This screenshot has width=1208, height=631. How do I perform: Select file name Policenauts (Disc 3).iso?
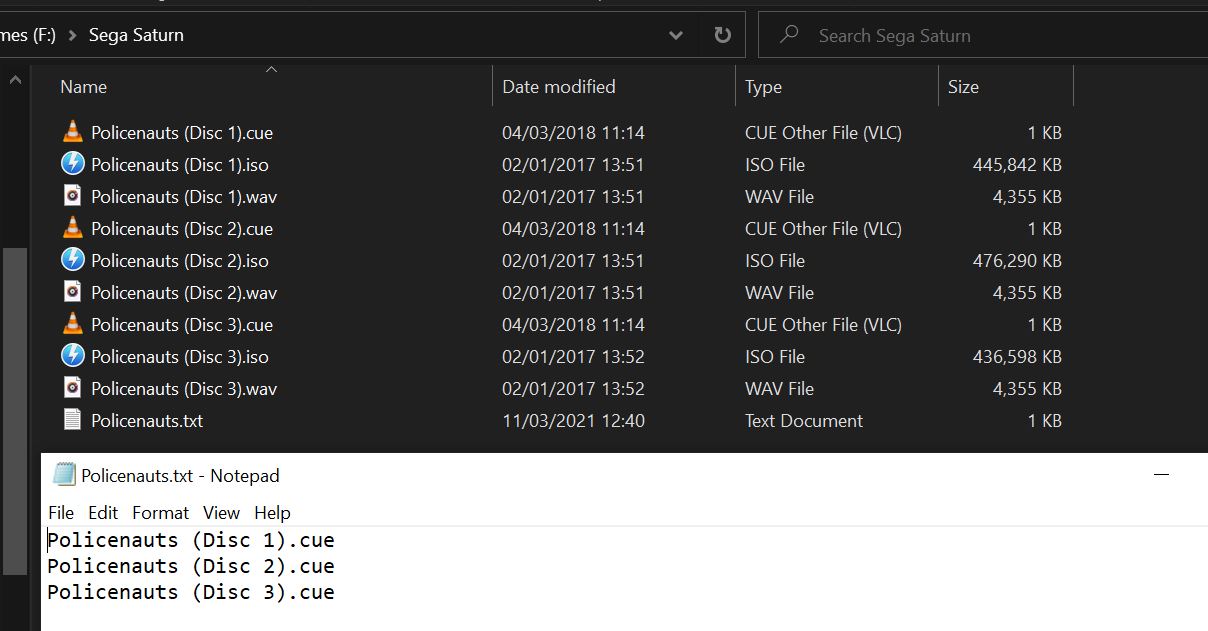point(180,356)
